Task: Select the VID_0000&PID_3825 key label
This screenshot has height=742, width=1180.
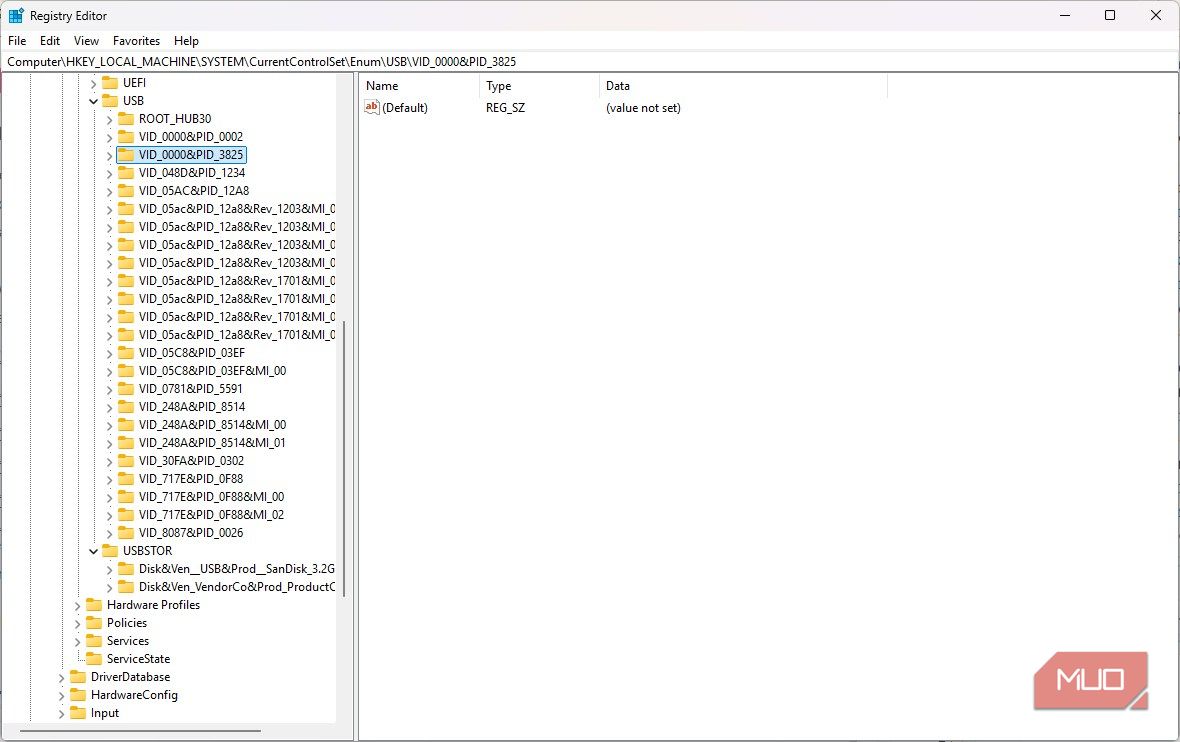Action: (x=191, y=155)
